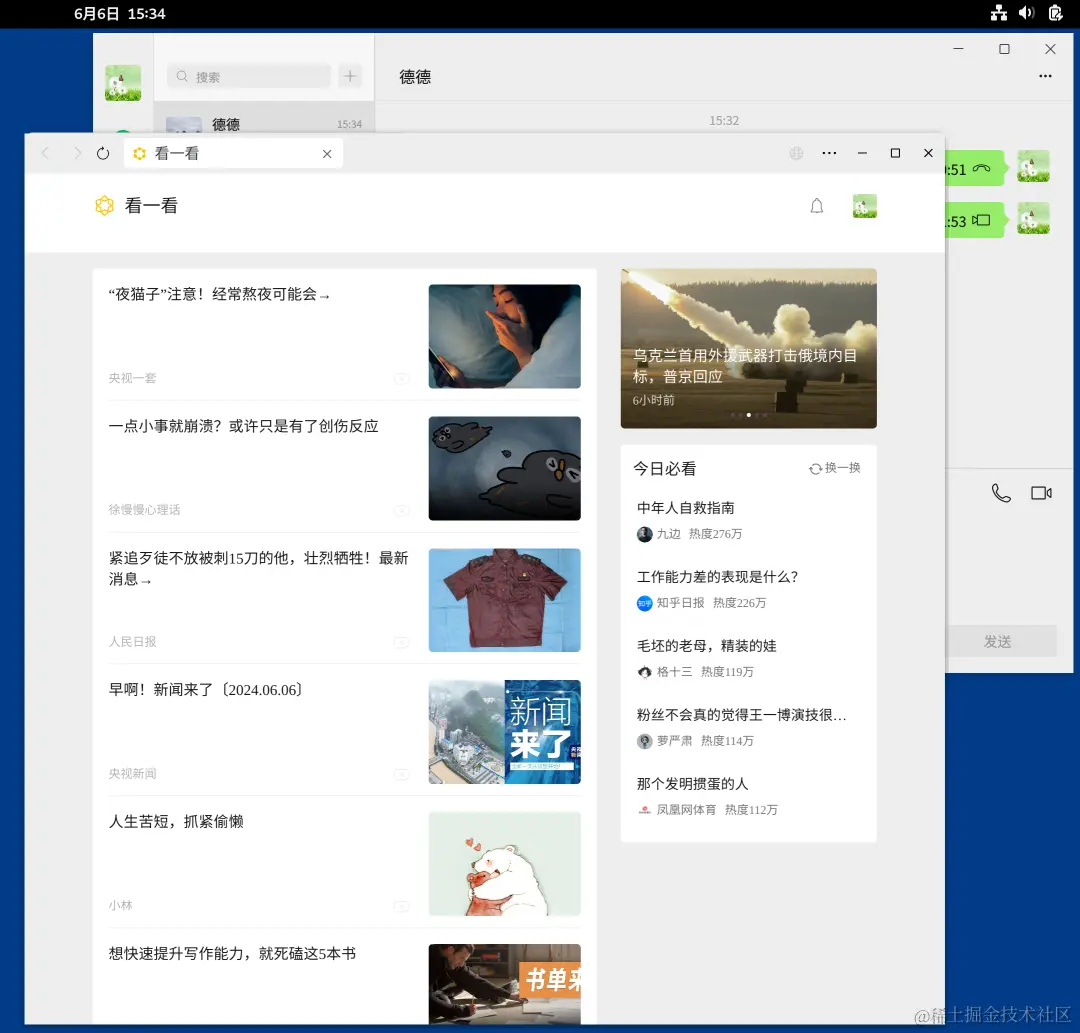This screenshot has height=1033, width=1080.
Task: Open article 紧追歹徒不放被刺15刀的他
Action: coord(258,568)
